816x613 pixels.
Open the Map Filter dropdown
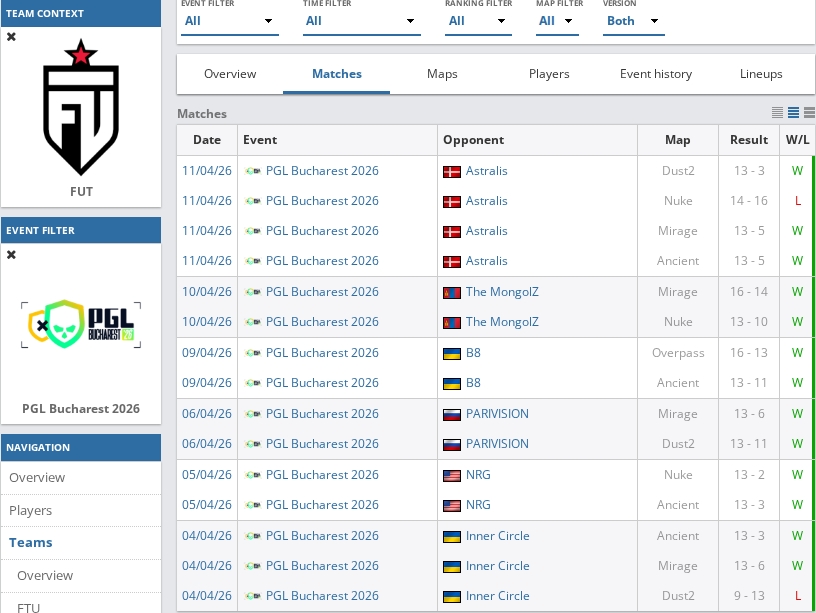557,21
